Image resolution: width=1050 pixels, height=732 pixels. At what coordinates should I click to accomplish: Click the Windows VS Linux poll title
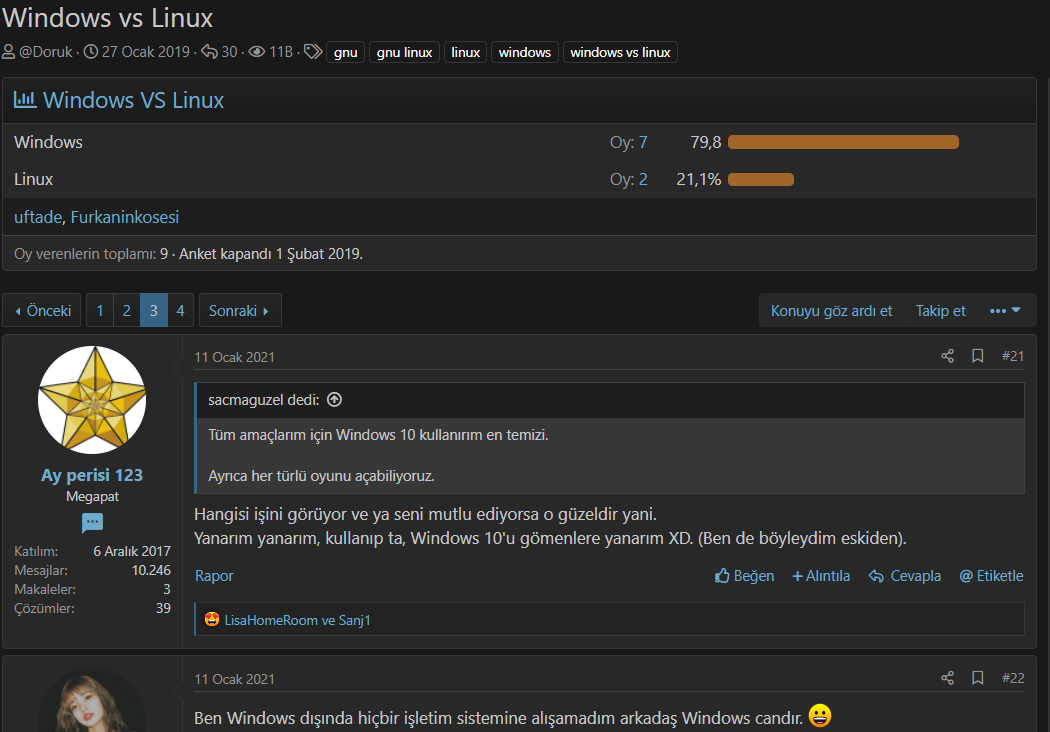click(133, 100)
